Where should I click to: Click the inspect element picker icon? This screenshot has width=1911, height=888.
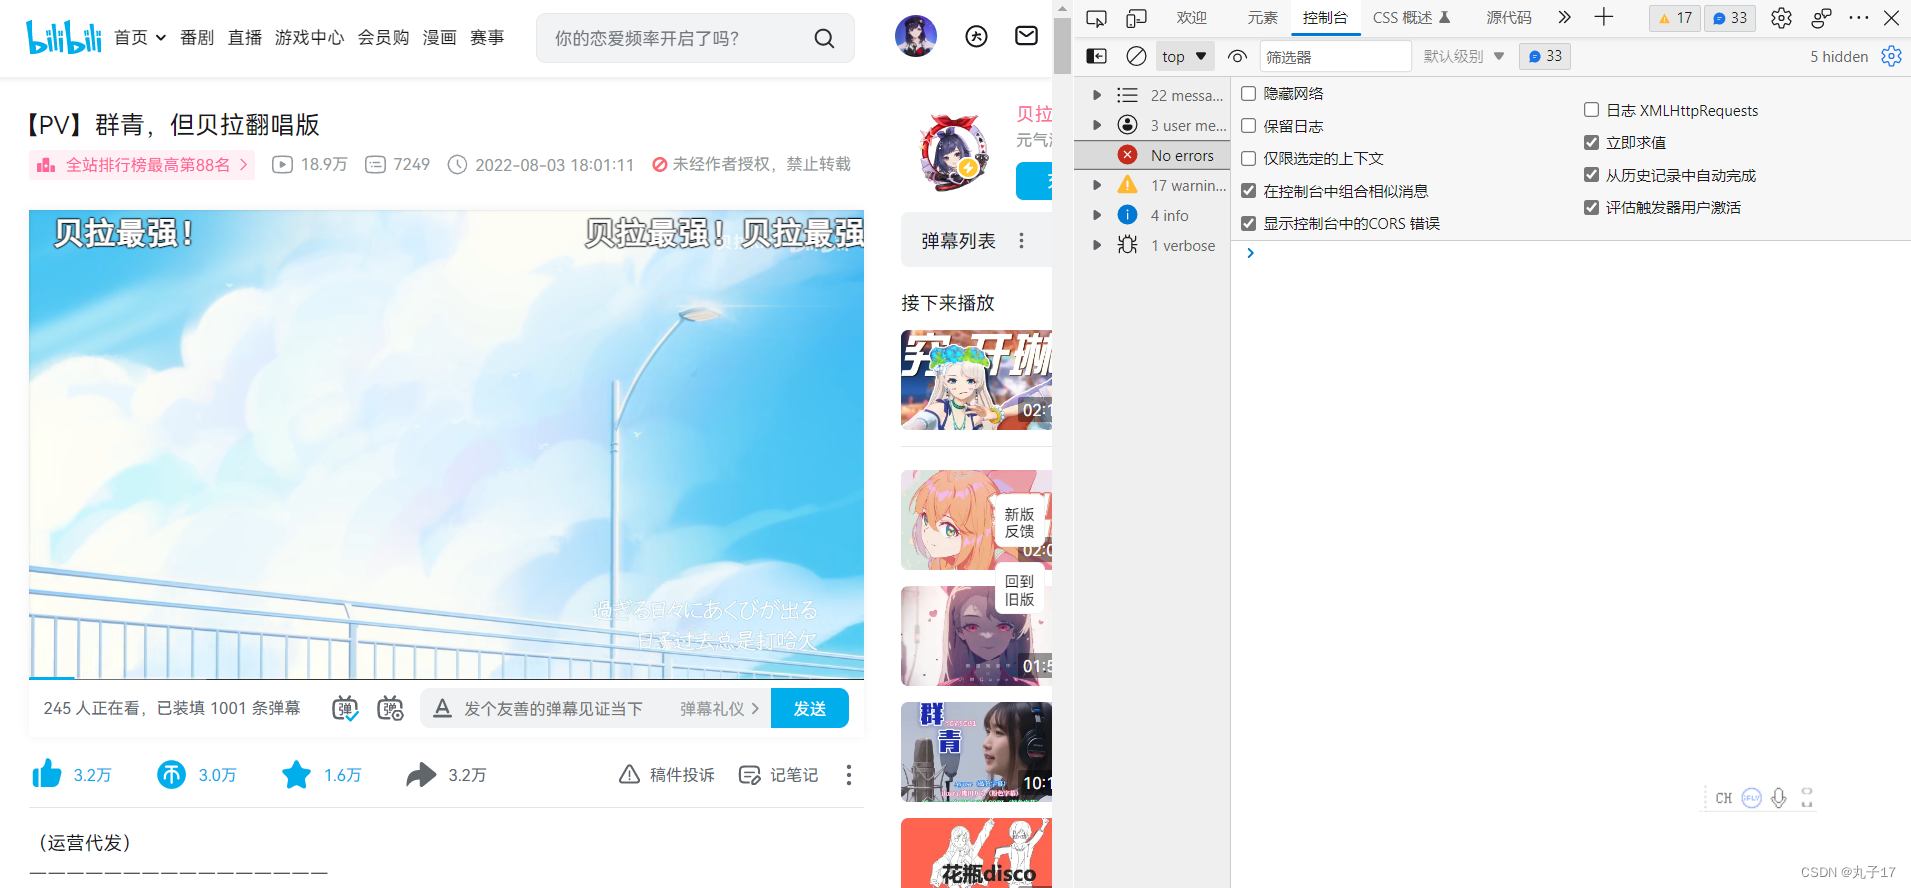[x=1096, y=18]
